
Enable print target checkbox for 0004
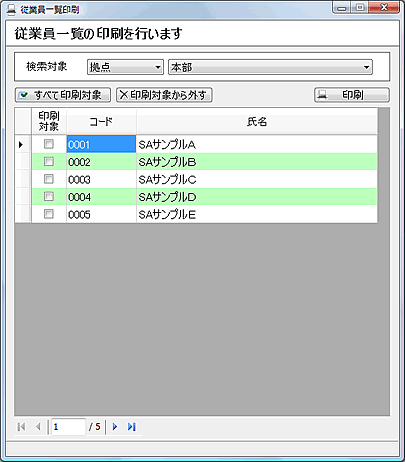tap(49, 196)
